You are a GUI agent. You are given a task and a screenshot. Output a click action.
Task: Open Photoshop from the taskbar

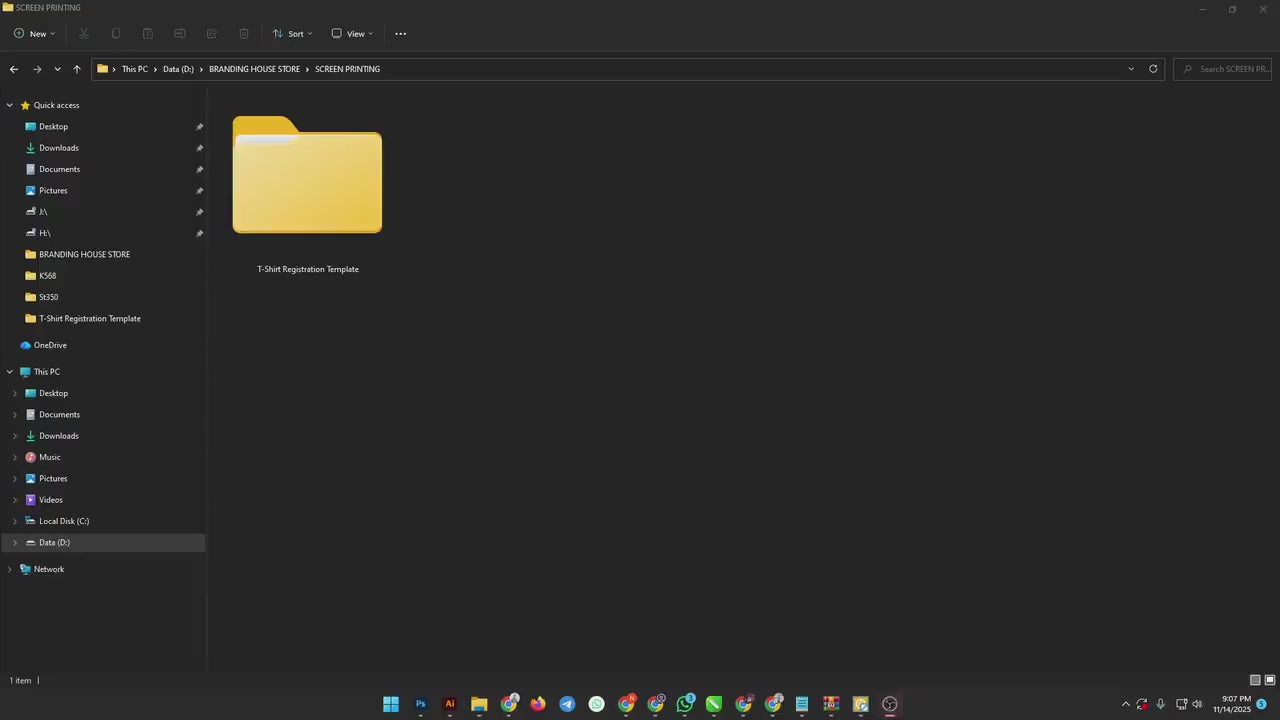point(421,704)
